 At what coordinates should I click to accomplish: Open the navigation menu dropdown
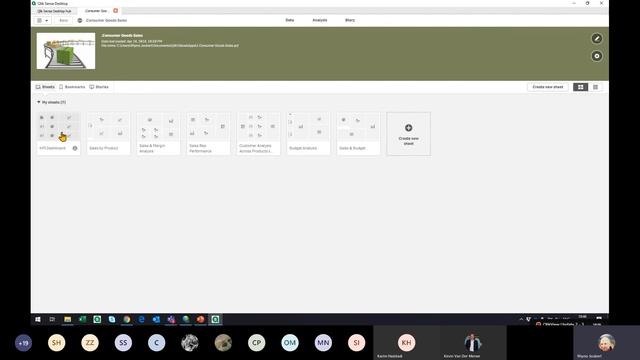click(42, 20)
